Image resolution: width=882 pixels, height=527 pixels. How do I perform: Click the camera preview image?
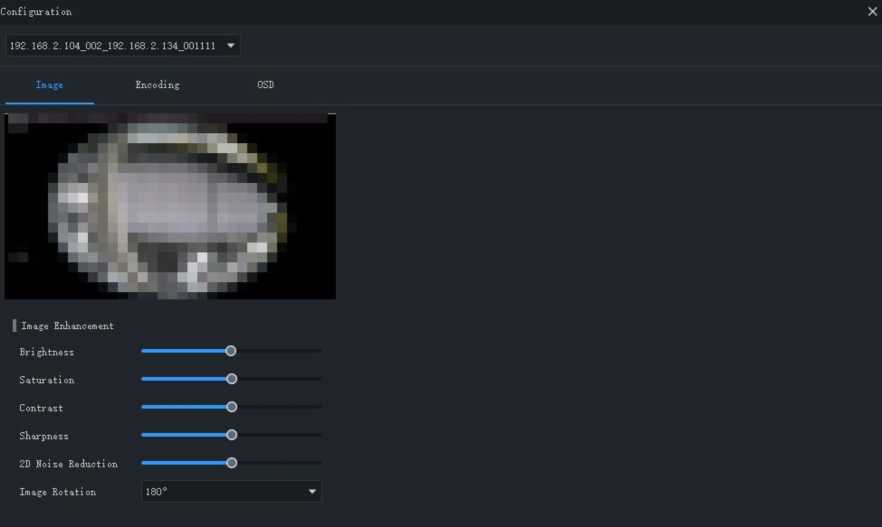[170, 206]
